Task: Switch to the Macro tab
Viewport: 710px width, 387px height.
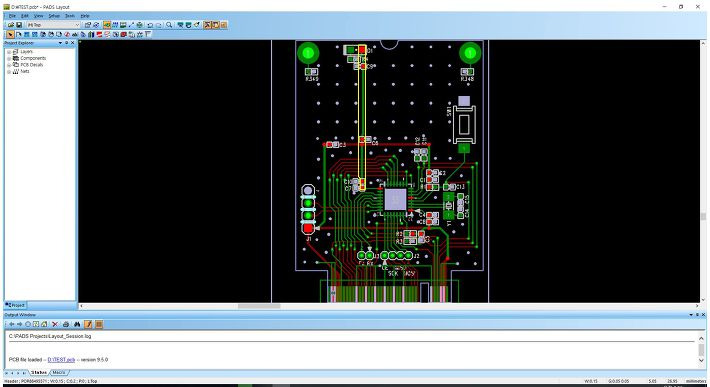Action: (x=59, y=373)
